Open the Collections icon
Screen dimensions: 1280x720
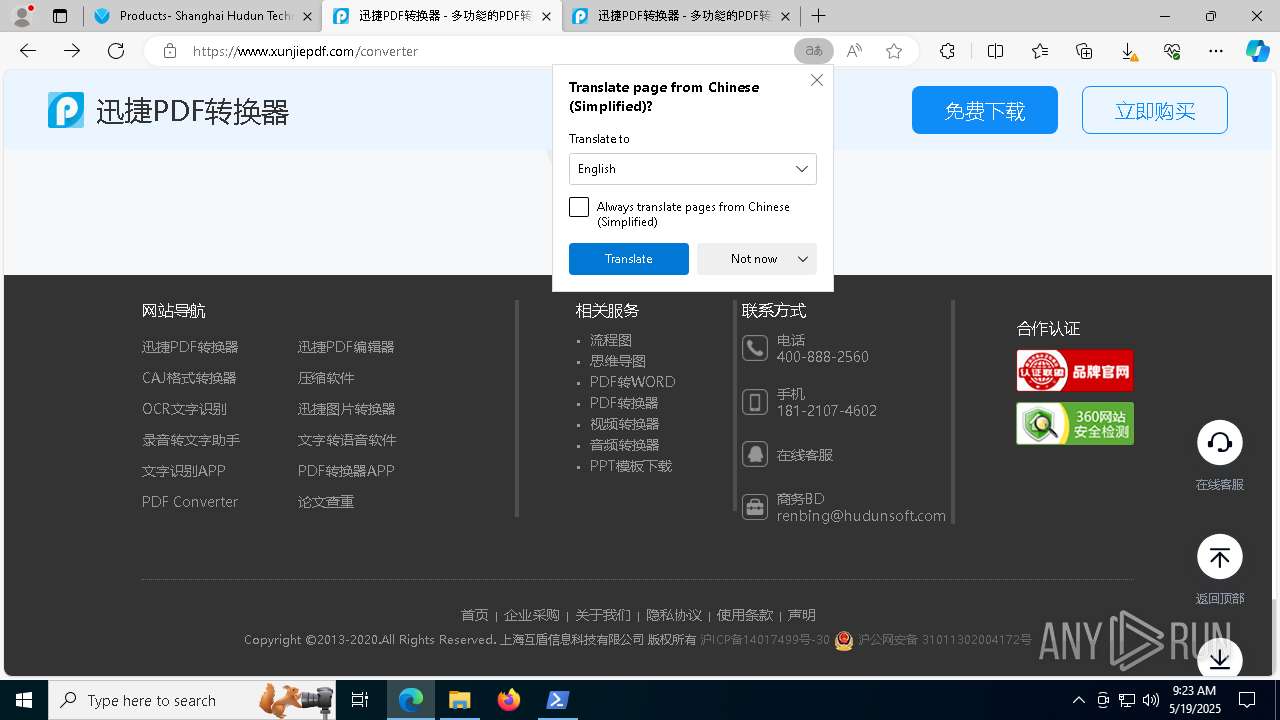coord(1084,51)
